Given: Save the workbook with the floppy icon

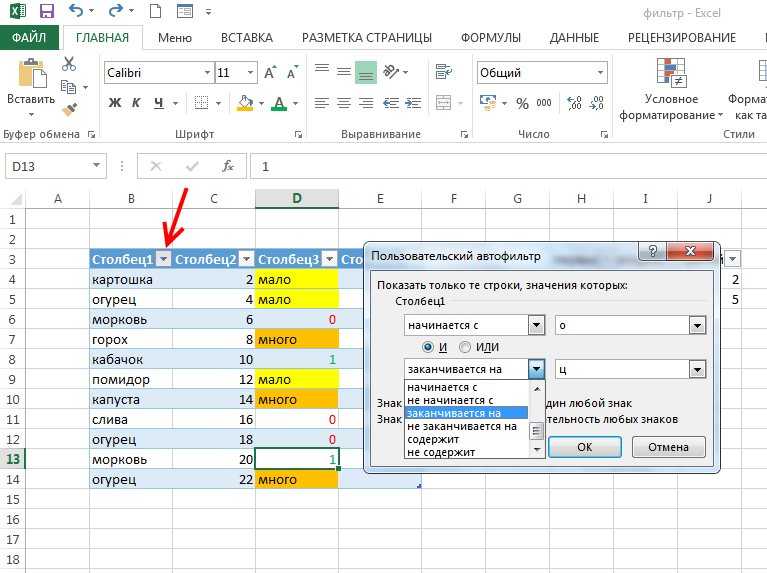Looking at the screenshot, I should click(46, 11).
